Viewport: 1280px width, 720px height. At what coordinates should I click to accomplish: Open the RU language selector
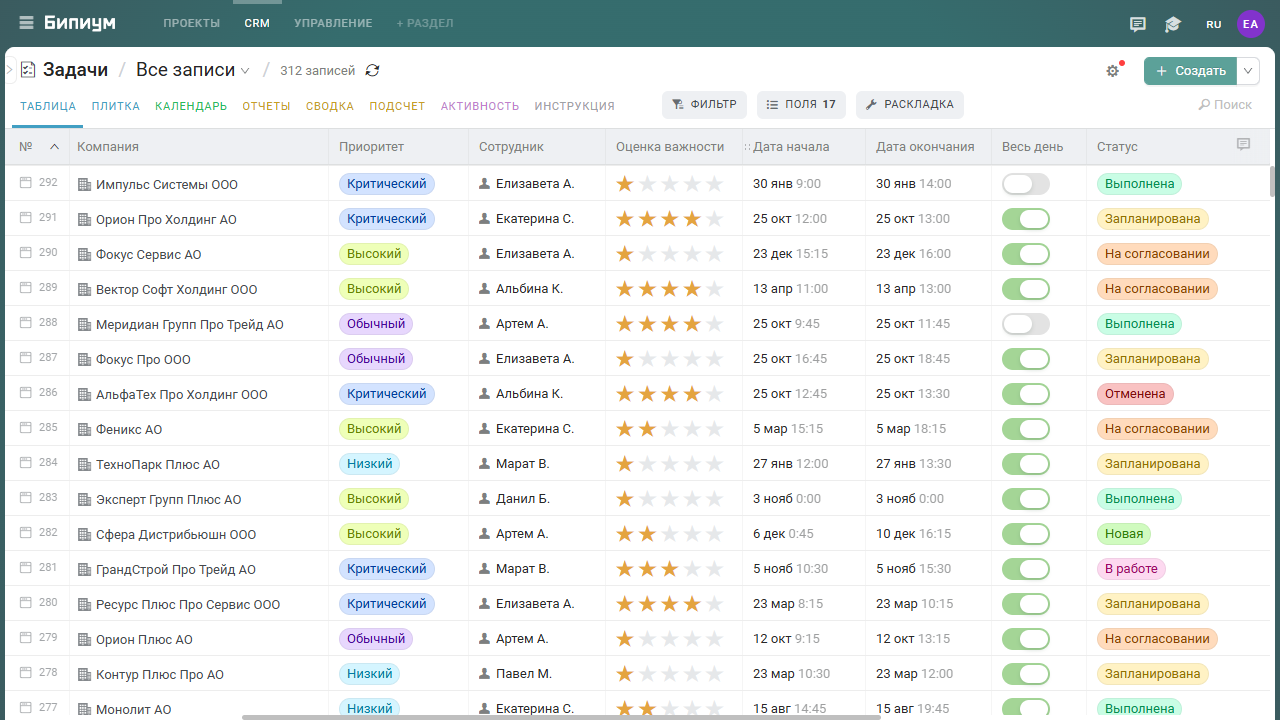pyautogui.click(x=1214, y=24)
